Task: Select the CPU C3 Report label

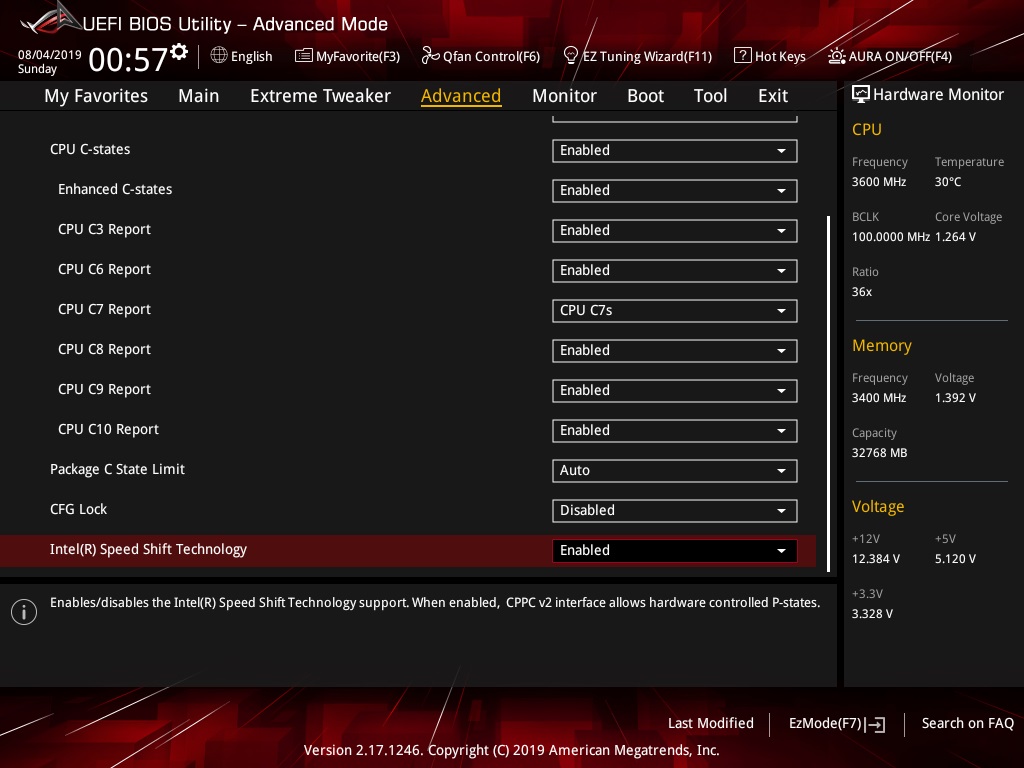Action: coord(104,229)
